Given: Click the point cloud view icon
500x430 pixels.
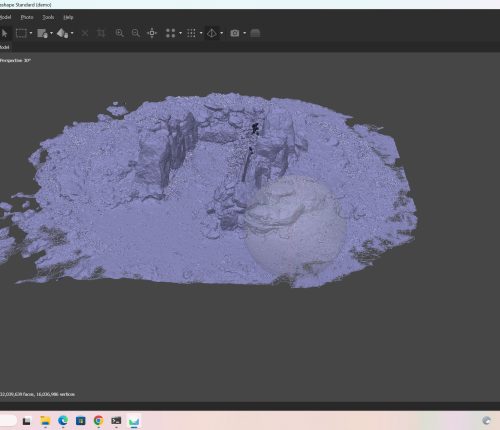Looking at the screenshot, I should point(171,33).
